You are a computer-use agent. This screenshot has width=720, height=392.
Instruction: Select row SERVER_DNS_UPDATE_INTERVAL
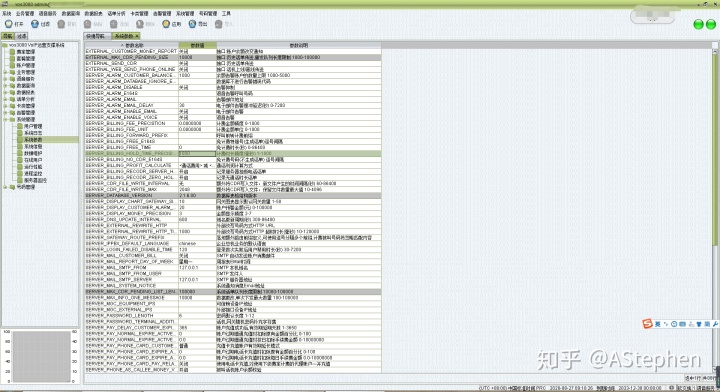click(233, 219)
